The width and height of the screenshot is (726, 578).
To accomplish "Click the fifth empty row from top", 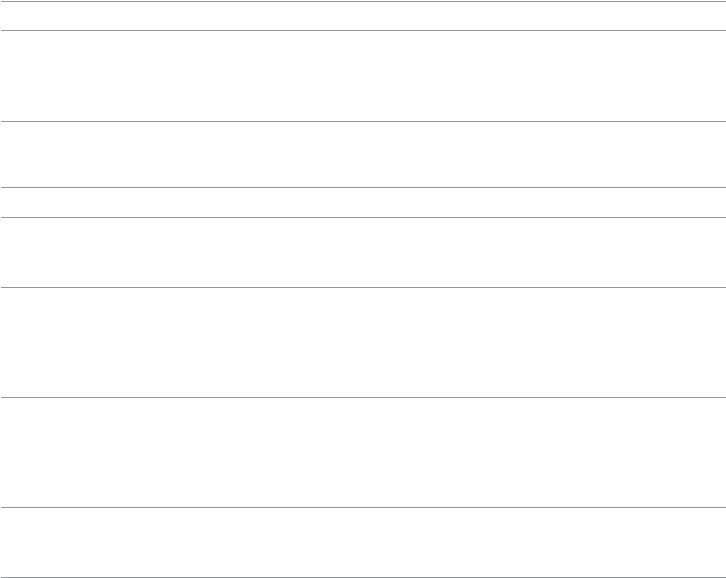I will coord(363,253).
